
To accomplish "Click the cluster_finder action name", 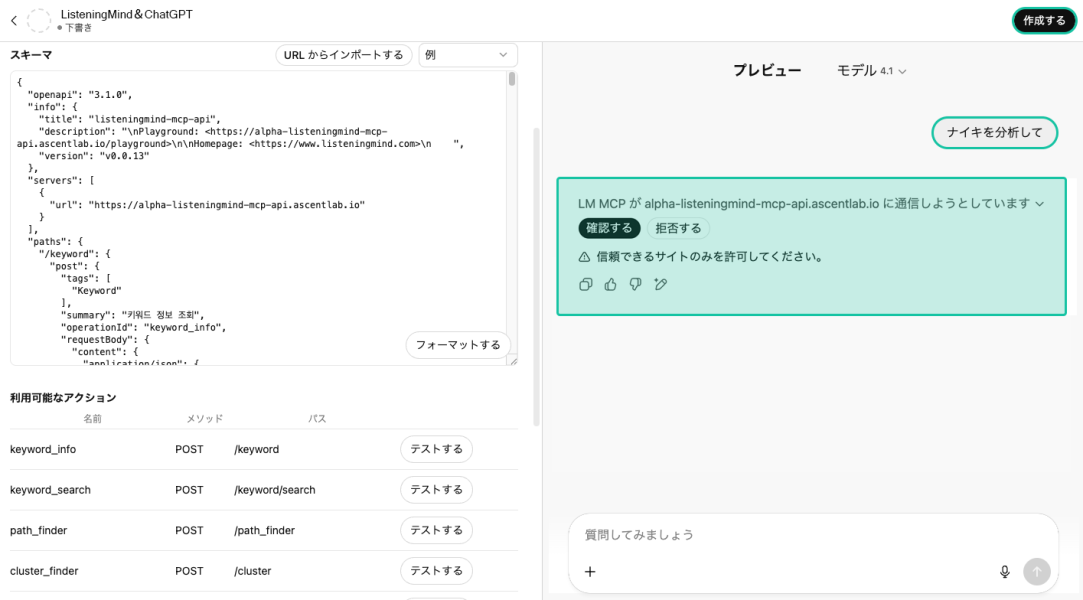I will tap(44, 571).
